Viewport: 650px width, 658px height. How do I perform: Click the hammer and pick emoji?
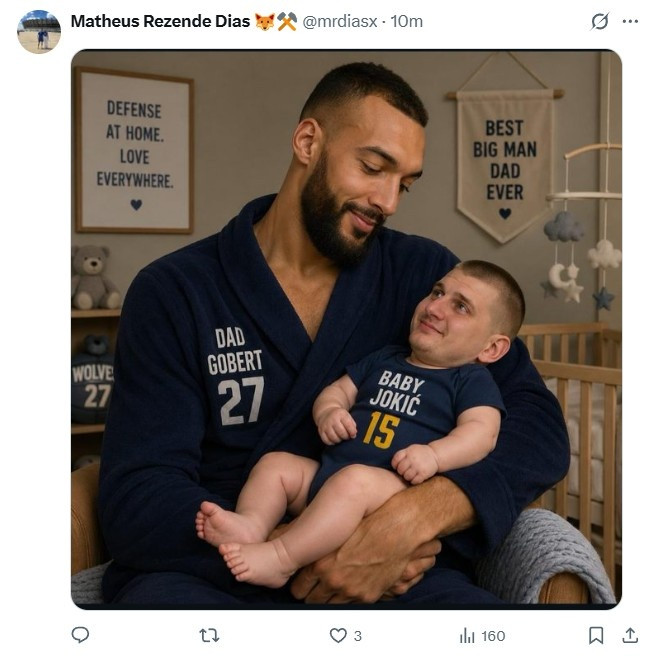click(x=287, y=21)
